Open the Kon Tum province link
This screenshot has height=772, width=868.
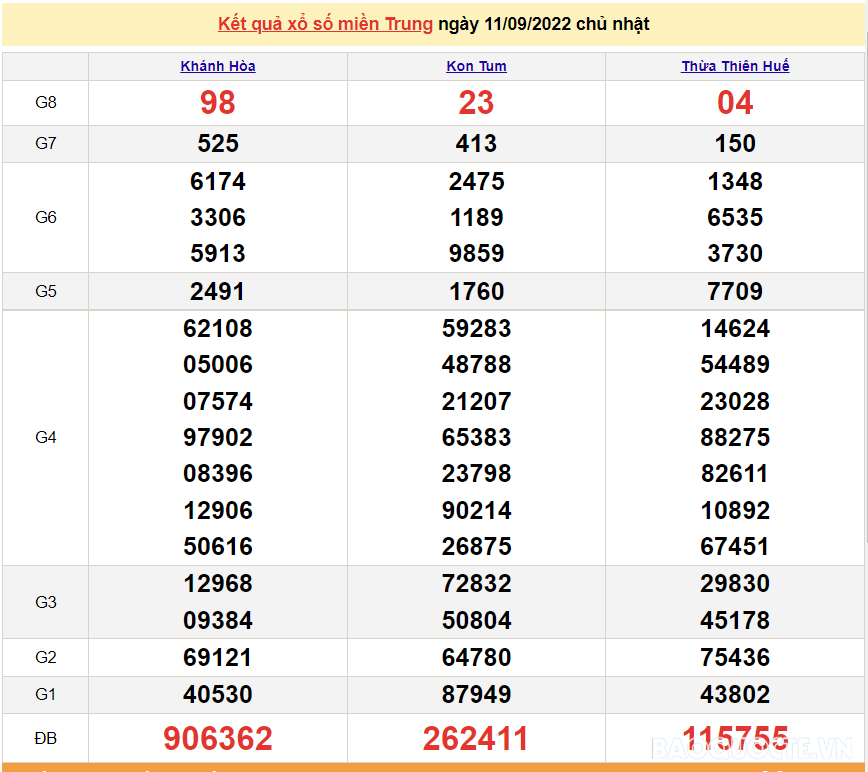476,67
